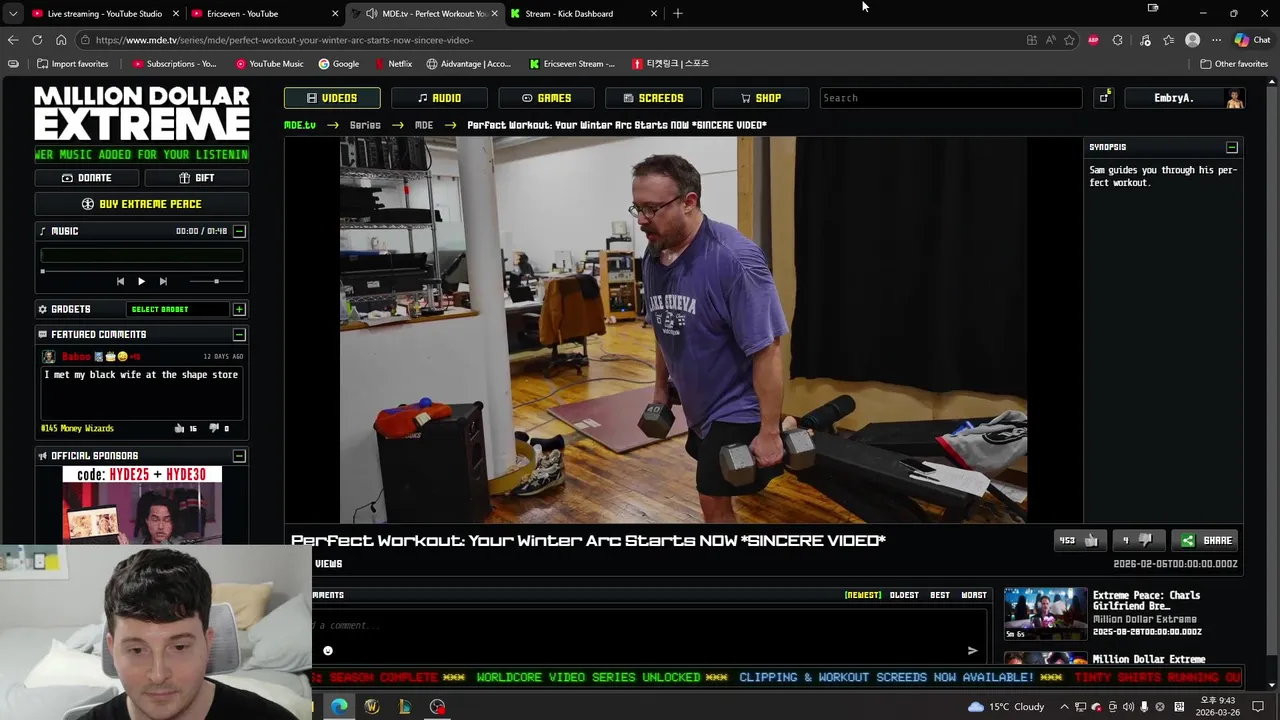Open Other favorites folder
This screenshot has height=720, width=1280.
pos(1233,64)
